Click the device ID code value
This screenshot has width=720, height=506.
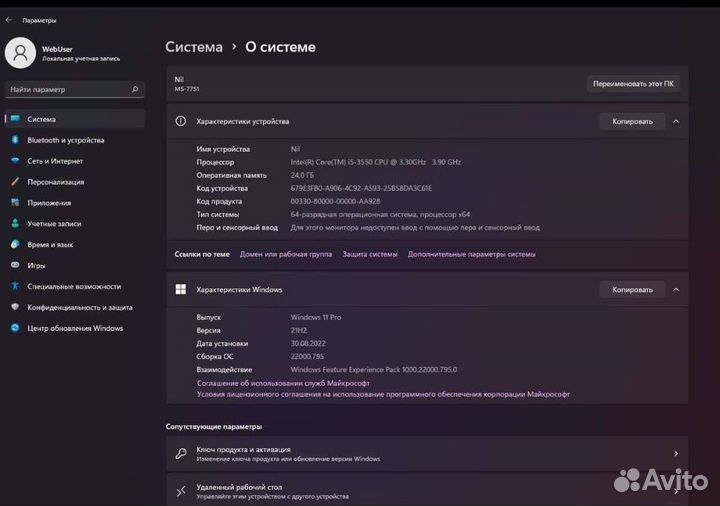point(361,188)
